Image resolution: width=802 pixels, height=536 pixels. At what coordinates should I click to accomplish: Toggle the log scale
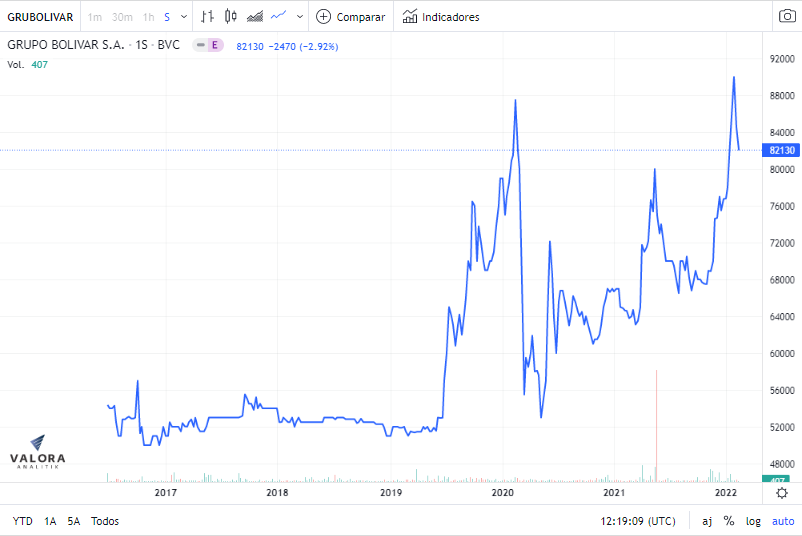click(753, 521)
